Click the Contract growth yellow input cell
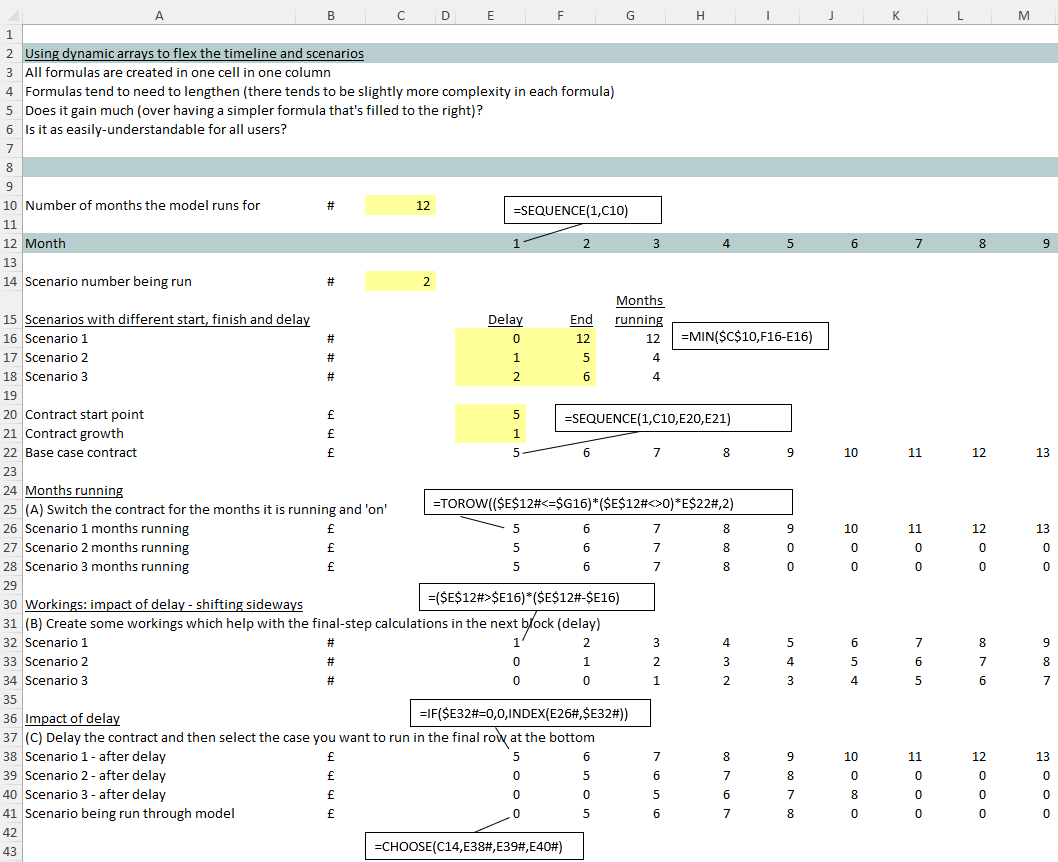 pos(490,433)
